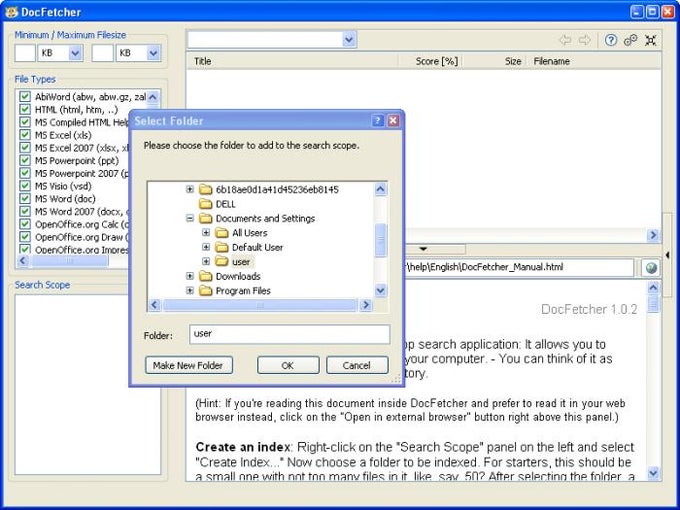Click the DocFetcher app icon in title bar
This screenshot has width=680, height=510.
[11, 12]
